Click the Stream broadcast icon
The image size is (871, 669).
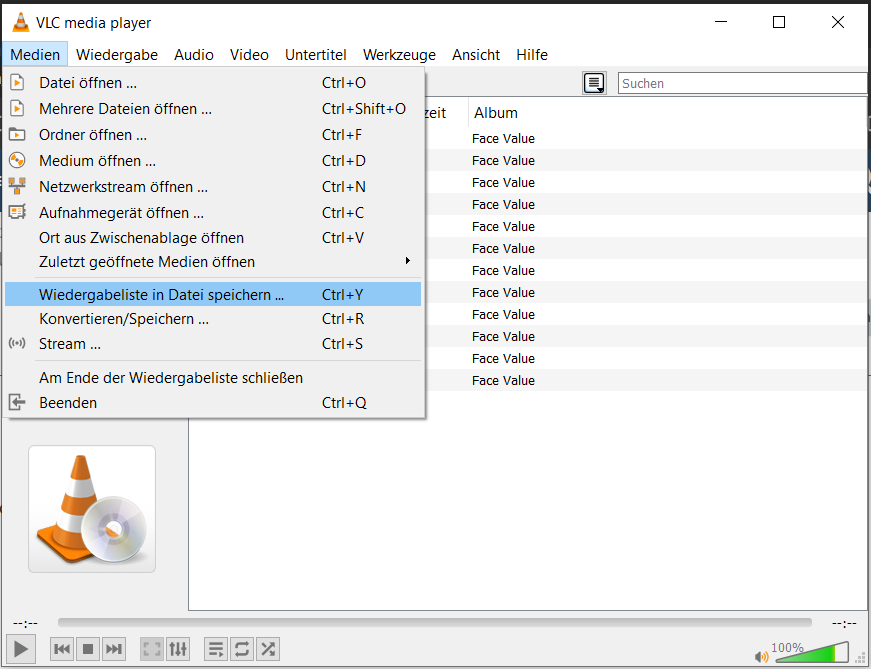pyautogui.click(x=17, y=343)
